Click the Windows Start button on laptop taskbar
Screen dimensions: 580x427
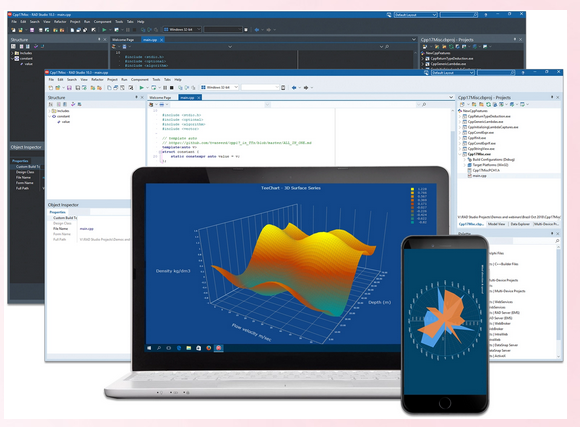click(x=149, y=348)
